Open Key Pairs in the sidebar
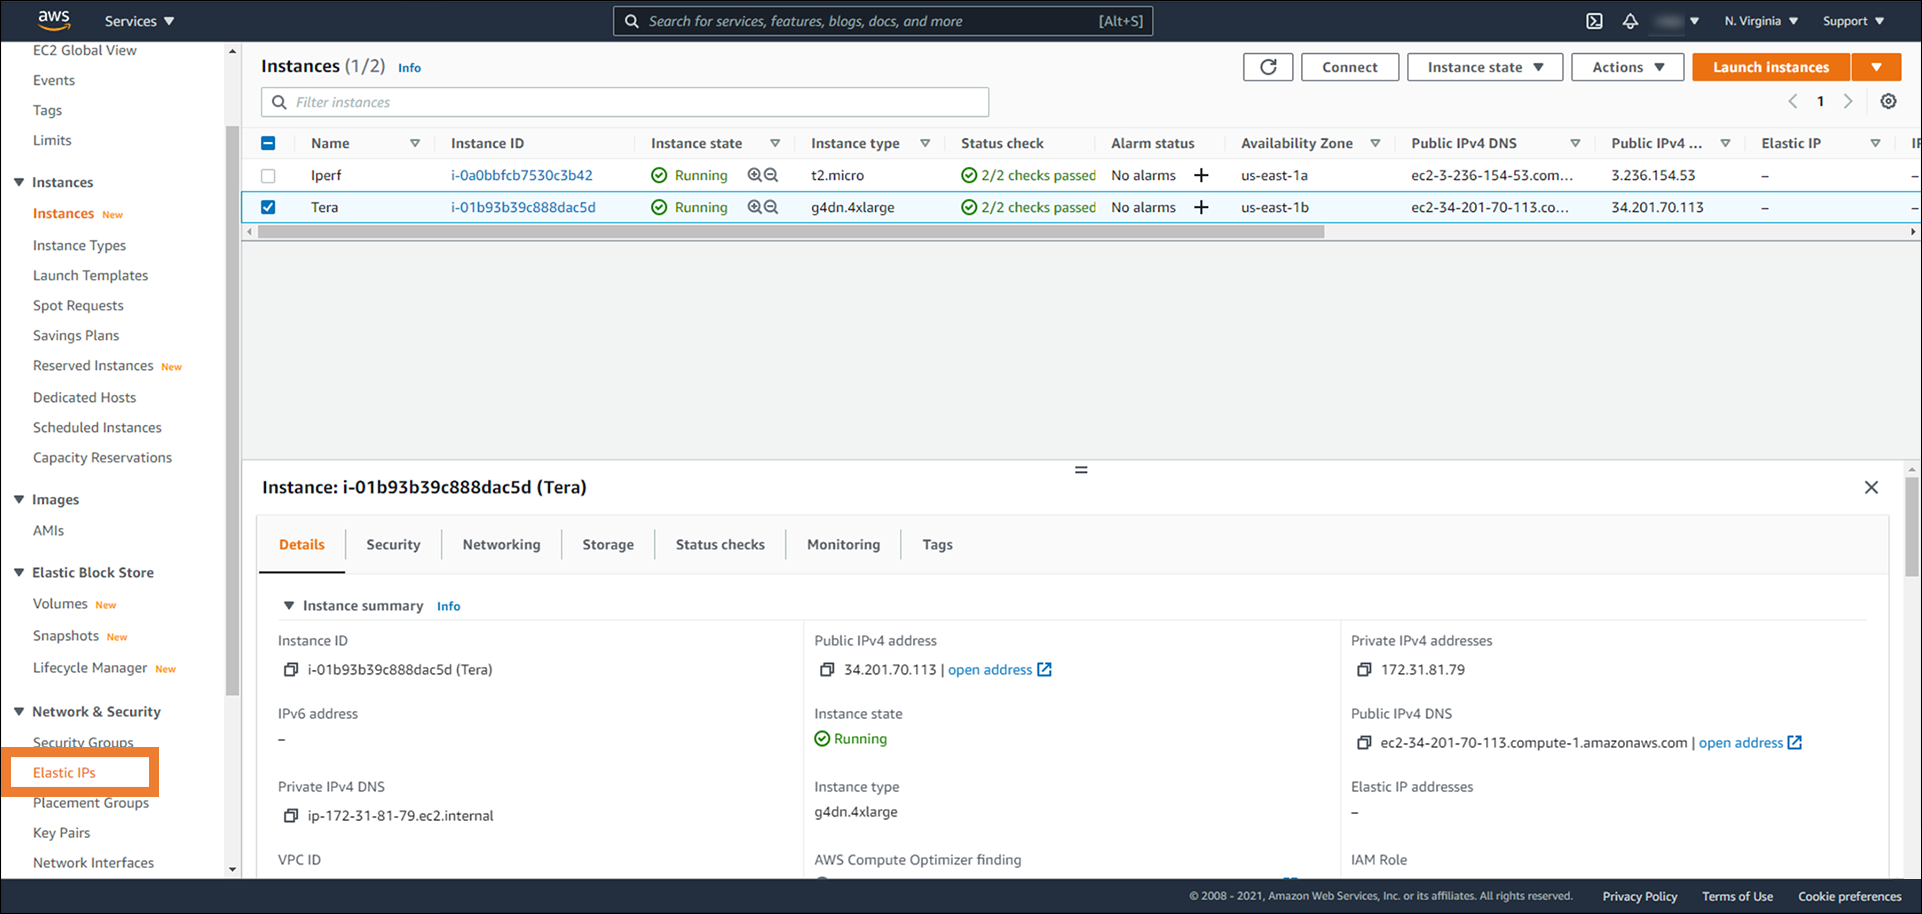The height and width of the screenshot is (914, 1922). pos(61,832)
